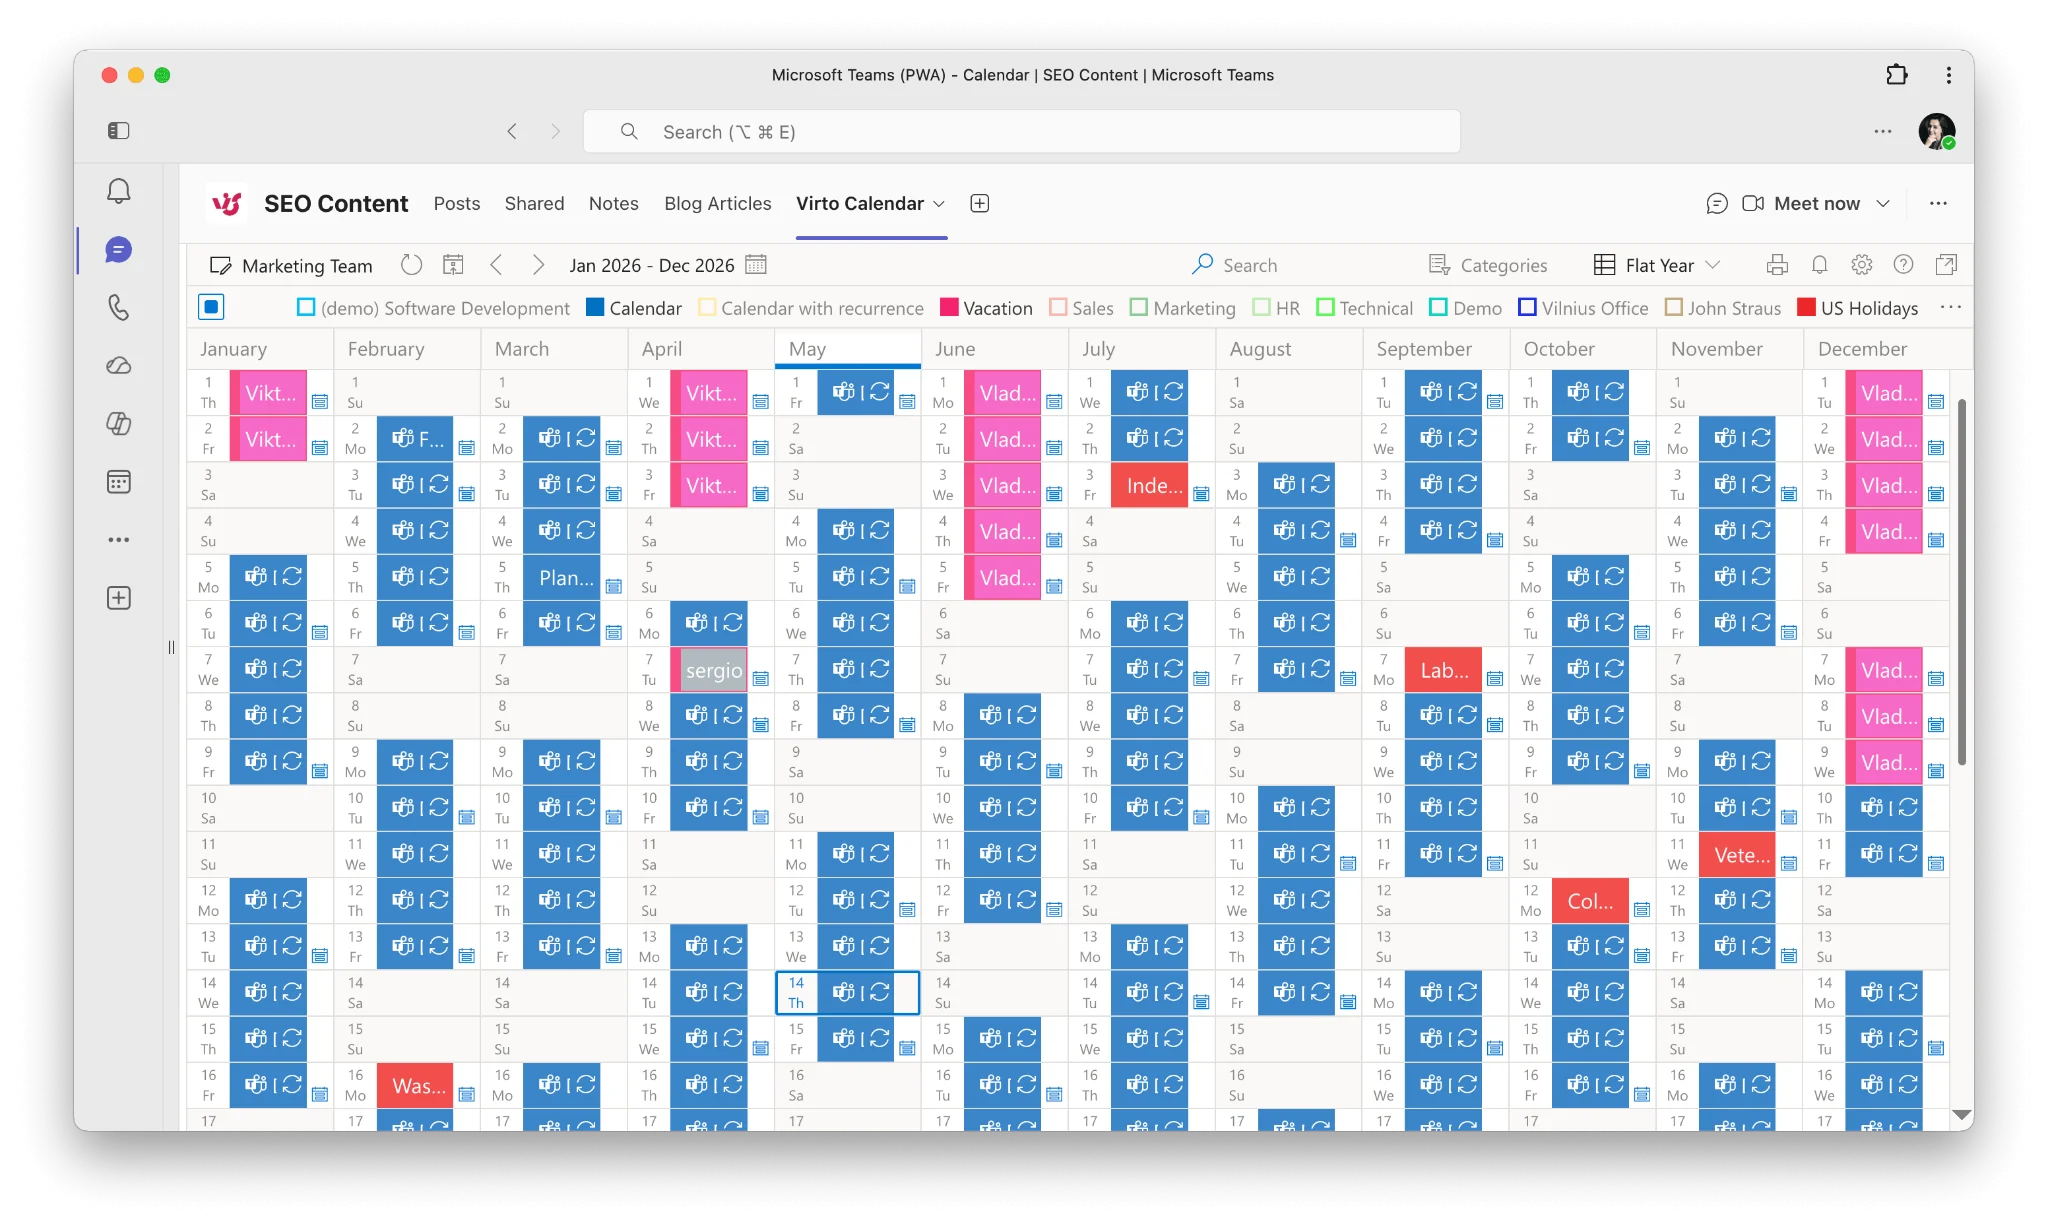Open the conversation icon next to Meet now
This screenshot has width=2048, height=1229.
(1717, 204)
